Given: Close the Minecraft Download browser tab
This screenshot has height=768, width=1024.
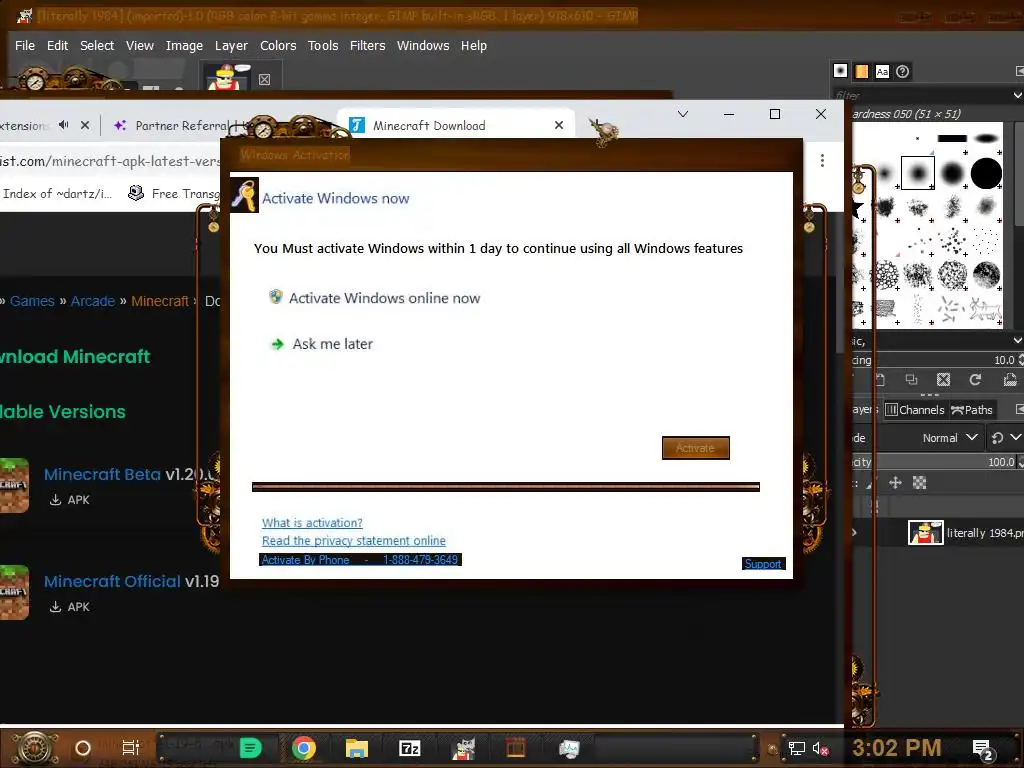Looking at the screenshot, I should pyautogui.click(x=559, y=125).
